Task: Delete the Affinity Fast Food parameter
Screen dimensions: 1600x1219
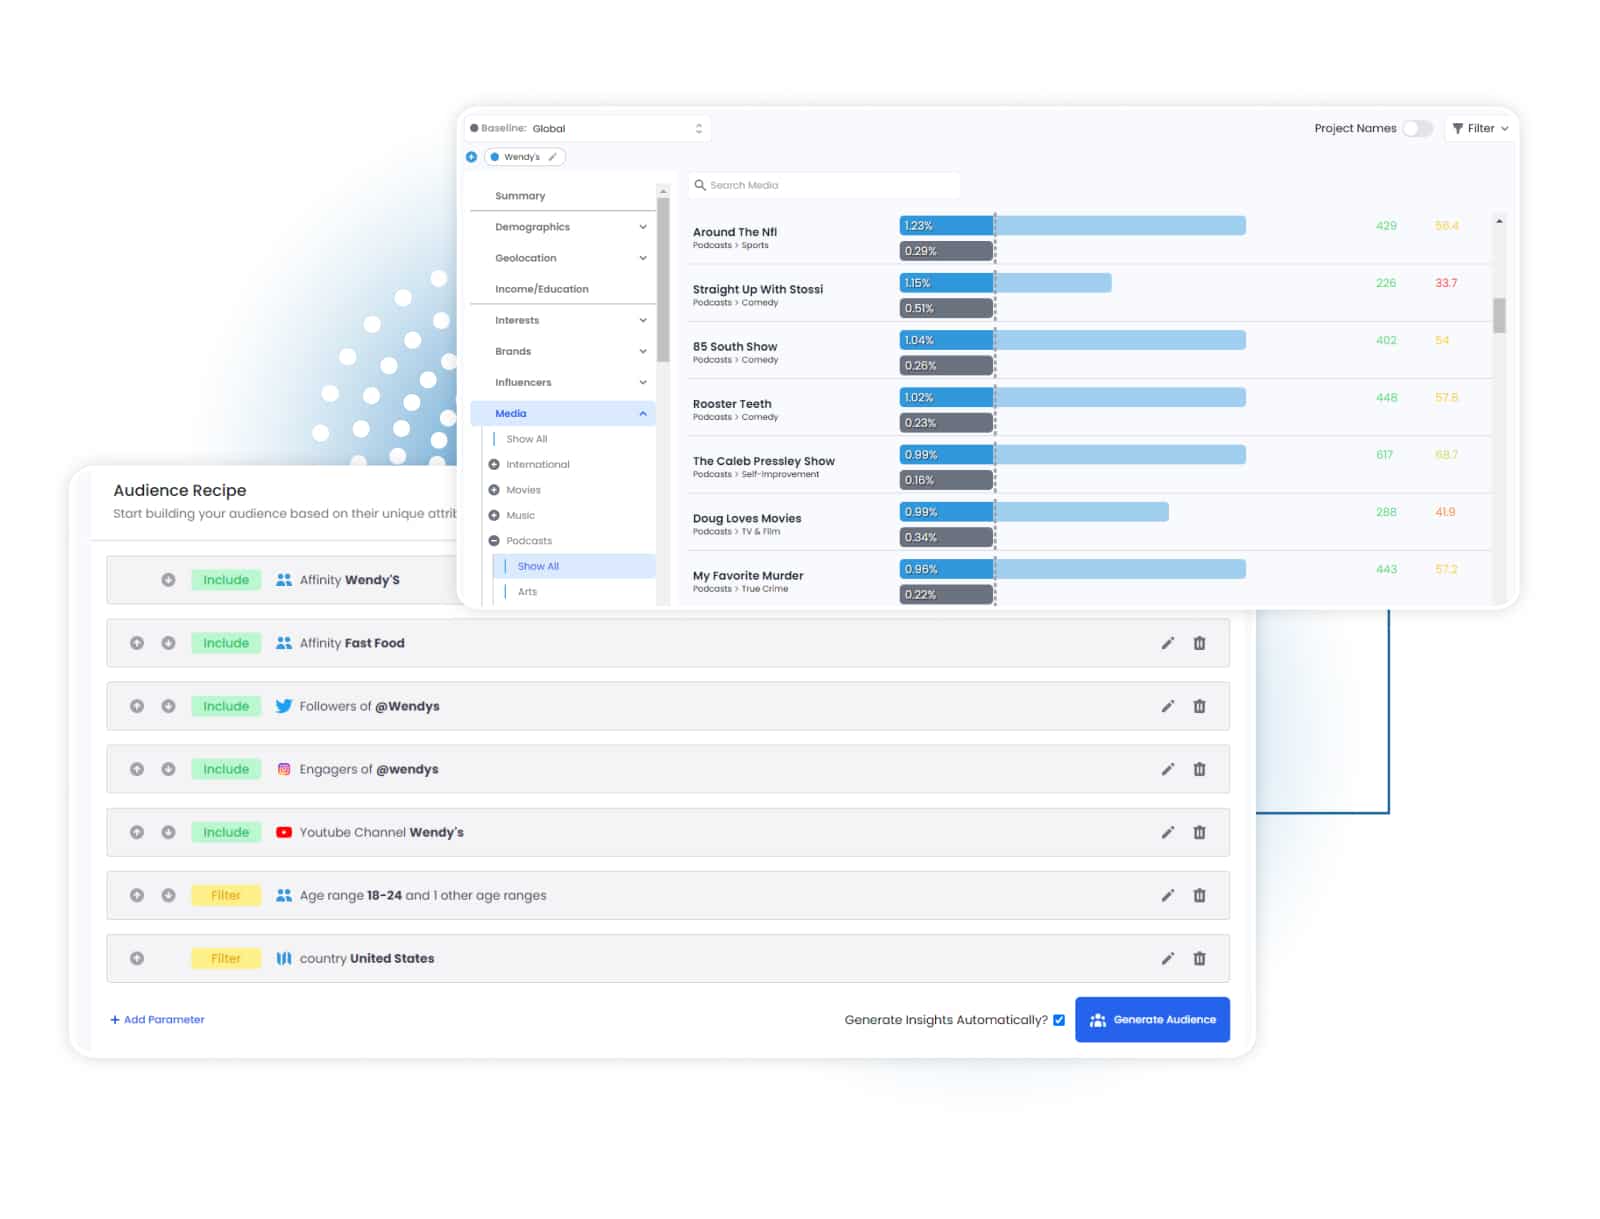Action: pyautogui.click(x=1199, y=643)
